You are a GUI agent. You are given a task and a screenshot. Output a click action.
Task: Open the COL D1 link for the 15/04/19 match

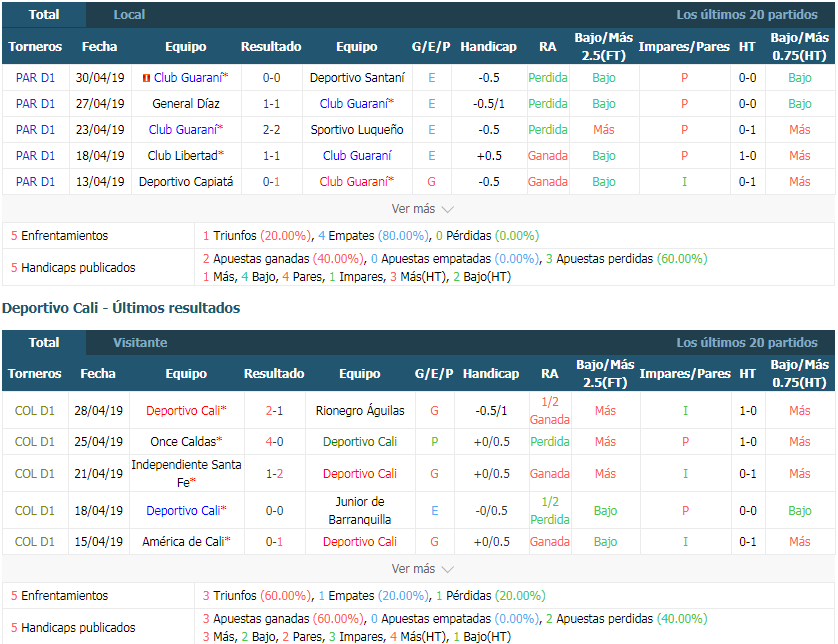pyautogui.click(x=35, y=542)
